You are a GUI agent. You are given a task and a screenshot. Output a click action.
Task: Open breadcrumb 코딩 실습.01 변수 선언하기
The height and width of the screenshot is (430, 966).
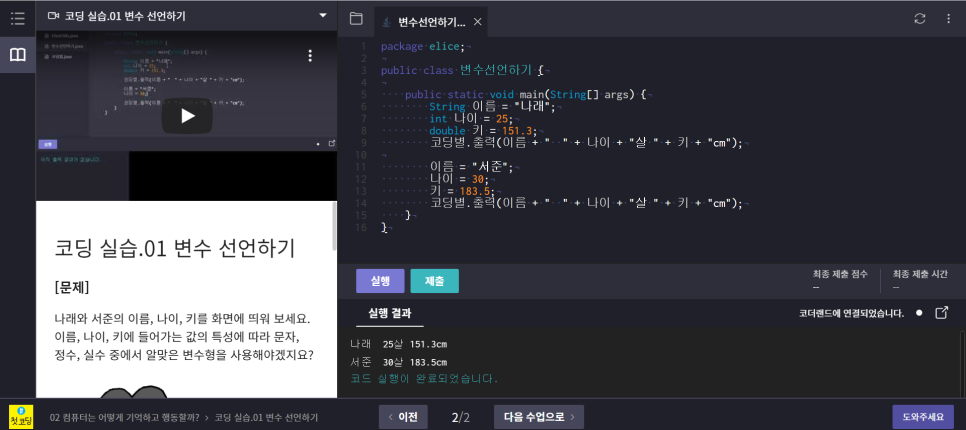(x=266, y=417)
